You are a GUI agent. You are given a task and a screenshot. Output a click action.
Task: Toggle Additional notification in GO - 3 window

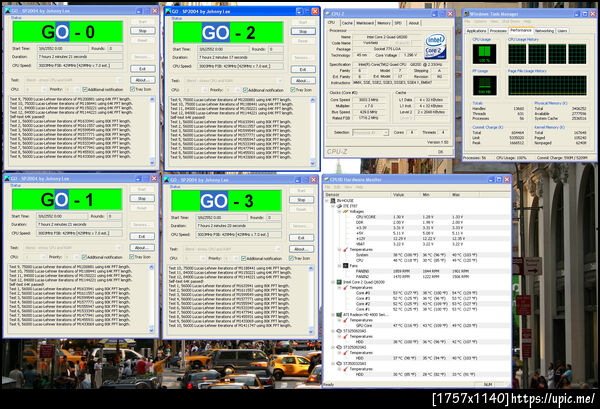[x=243, y=259]
